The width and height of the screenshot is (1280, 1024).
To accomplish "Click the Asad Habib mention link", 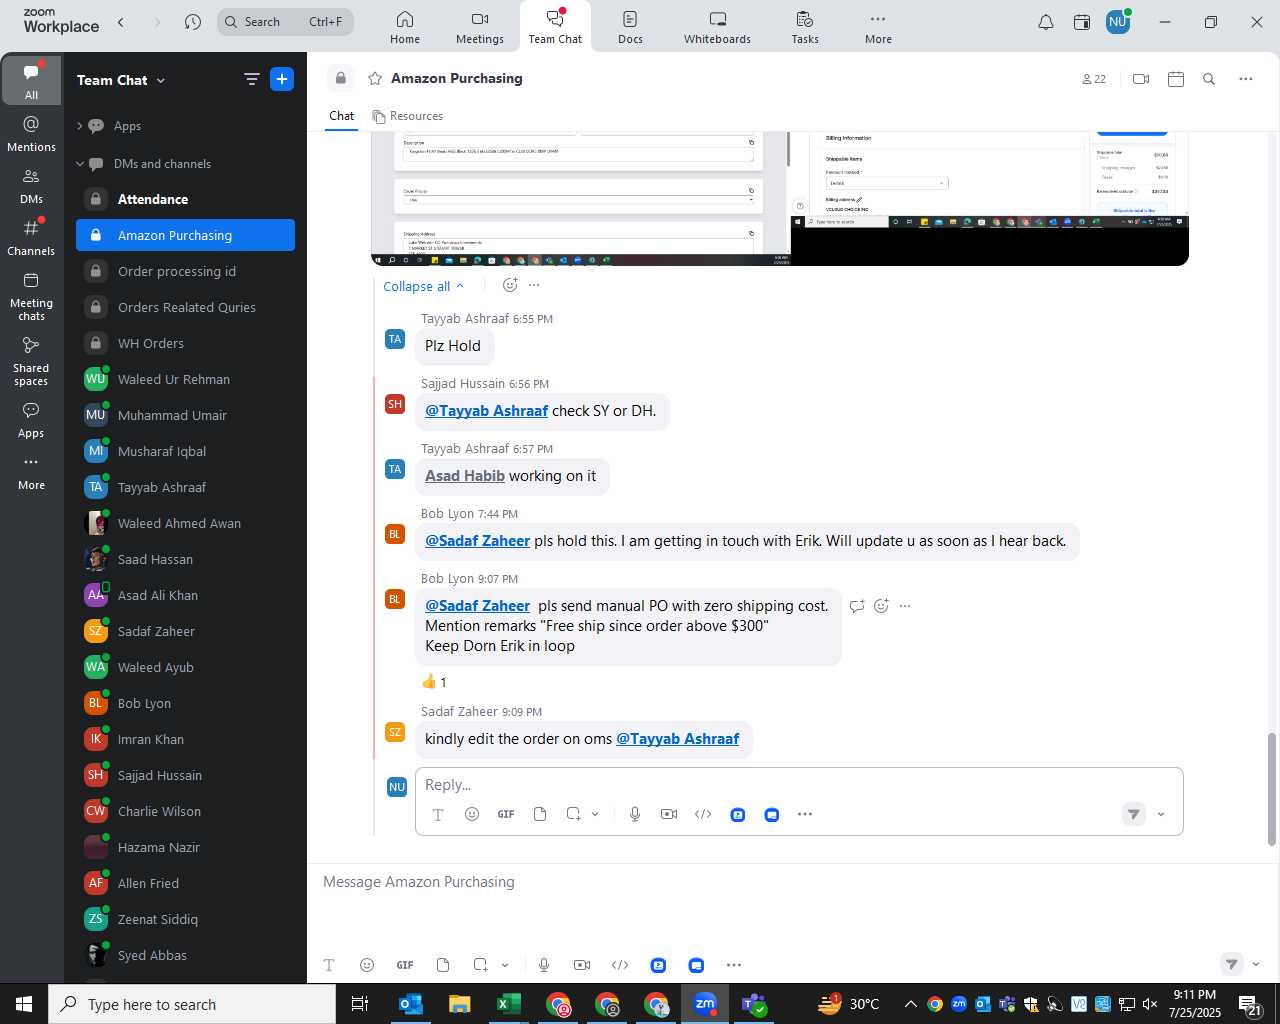I will click(x=465, y=476).
